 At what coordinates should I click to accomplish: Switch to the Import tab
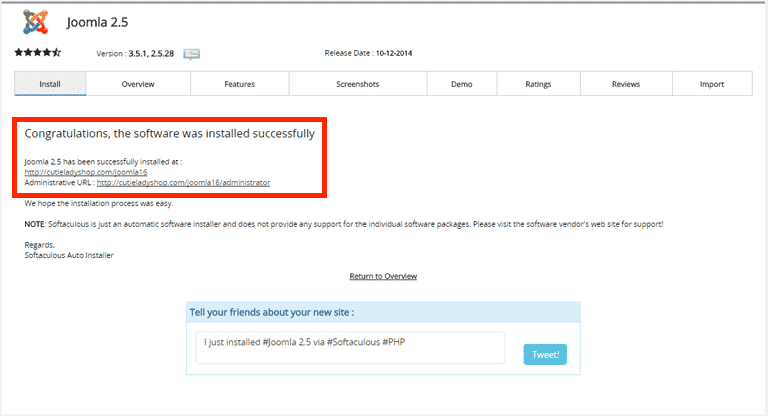point(712,84)
